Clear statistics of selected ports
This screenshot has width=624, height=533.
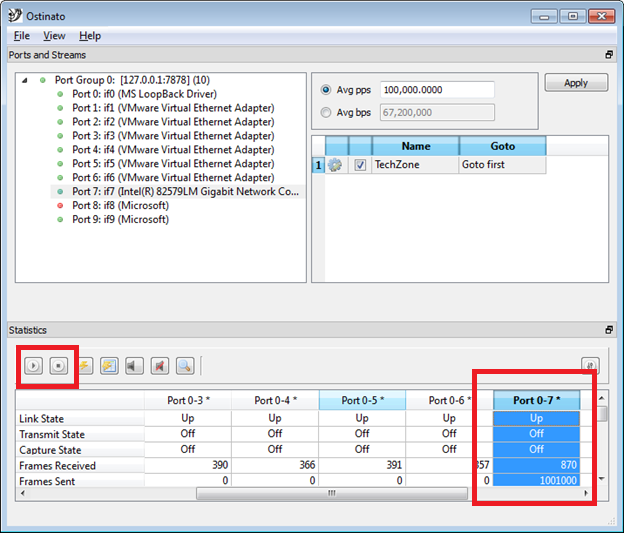click(84, 365)
